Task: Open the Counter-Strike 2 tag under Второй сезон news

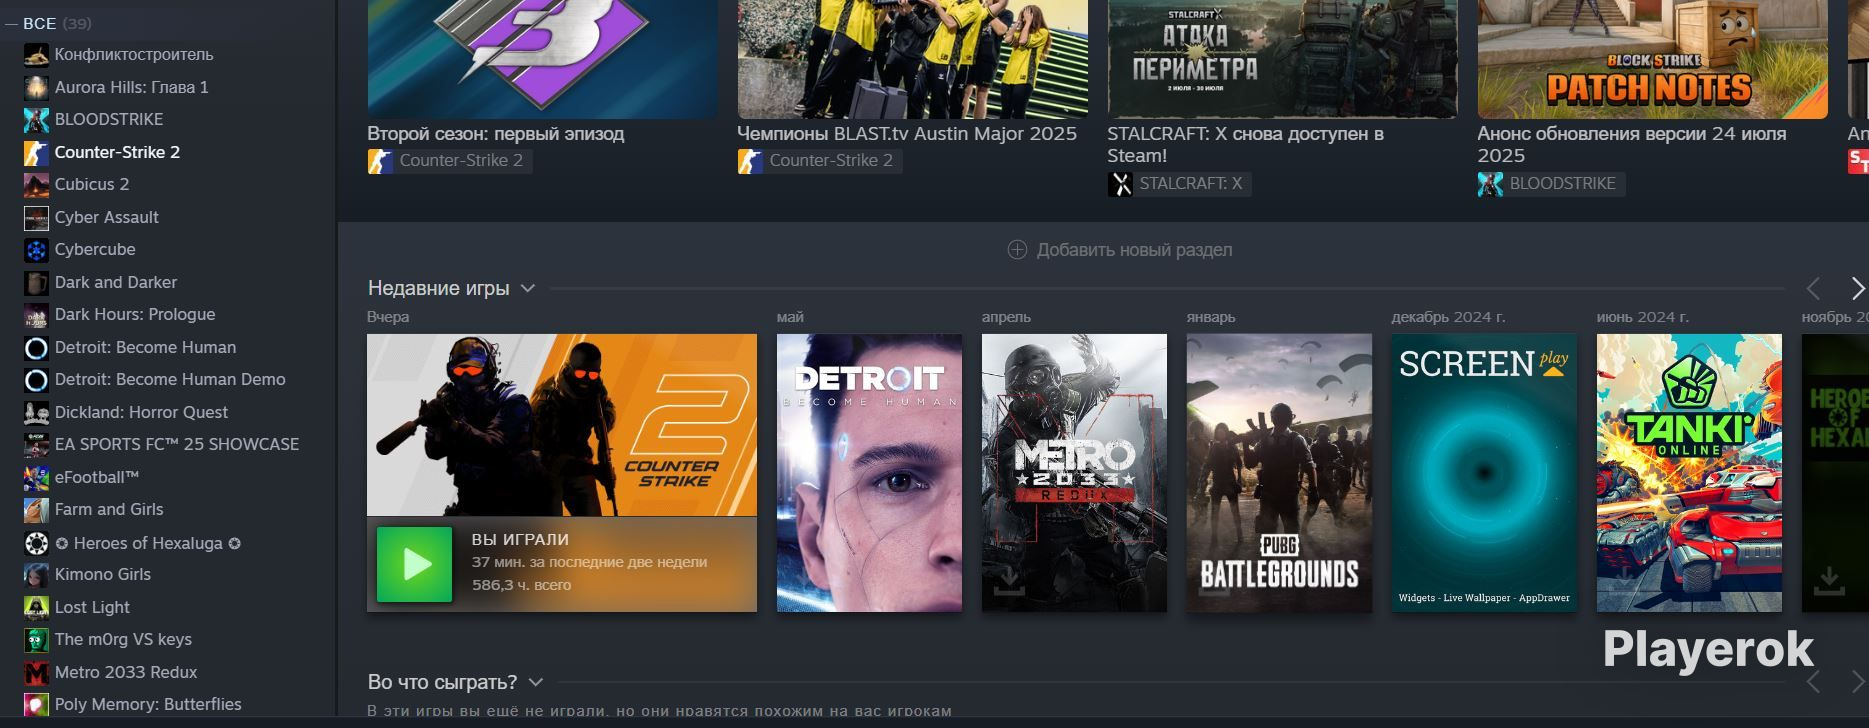Action: [449, 161]
